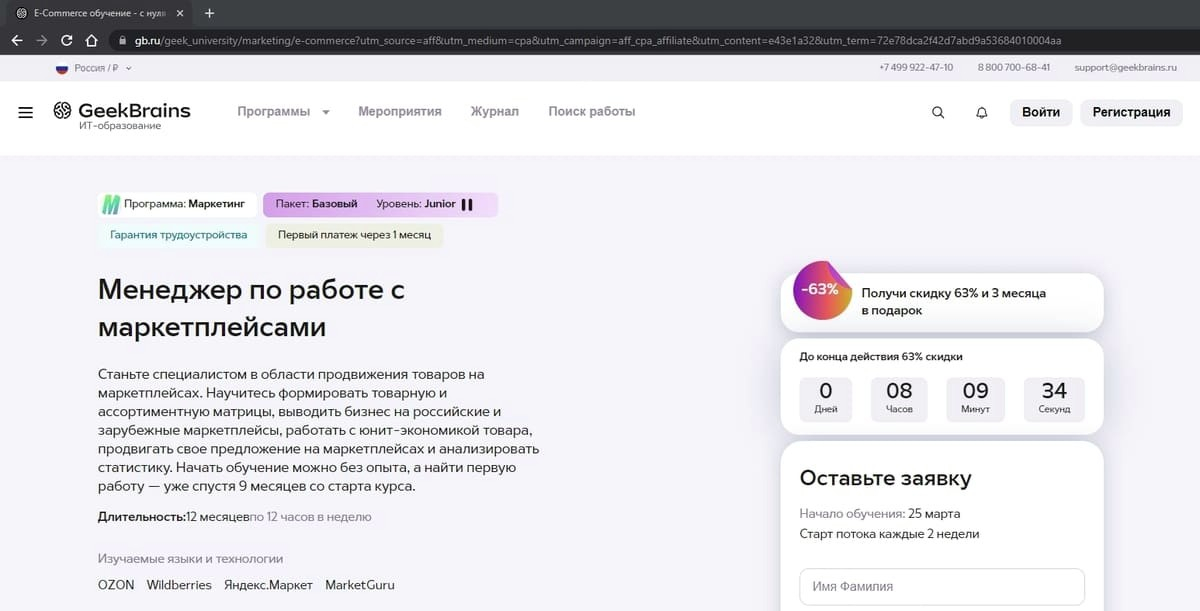
Task: Click Первый платеж через 1 месяц tag
Action: point(354,235)
